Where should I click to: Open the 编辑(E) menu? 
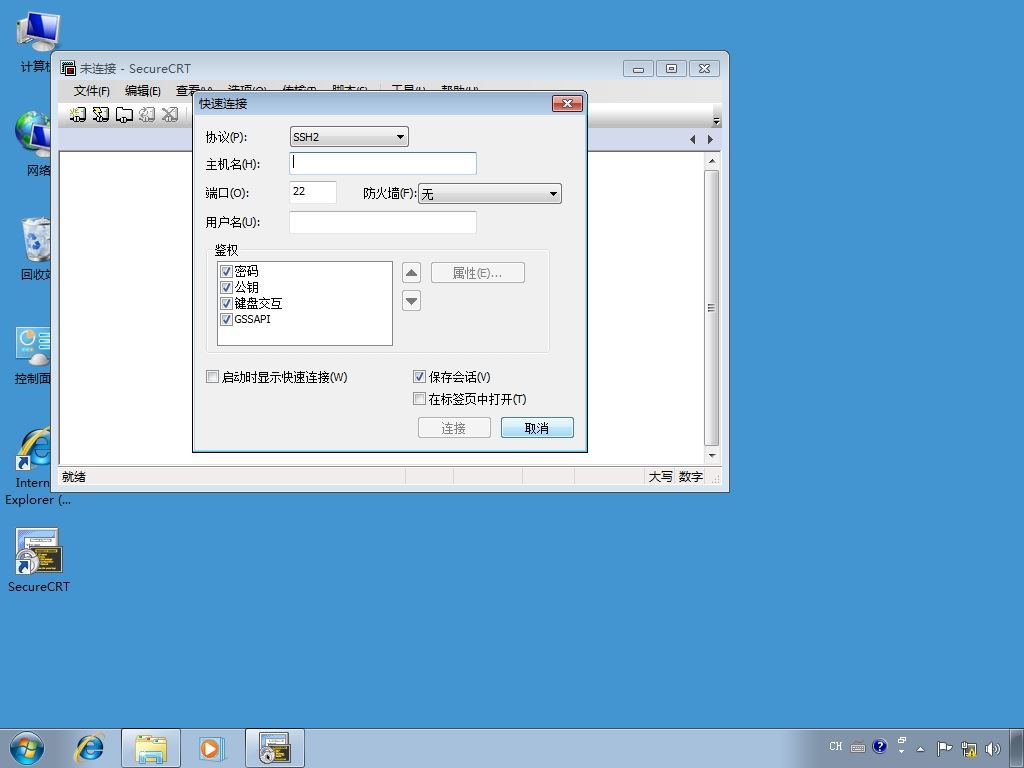142,91
